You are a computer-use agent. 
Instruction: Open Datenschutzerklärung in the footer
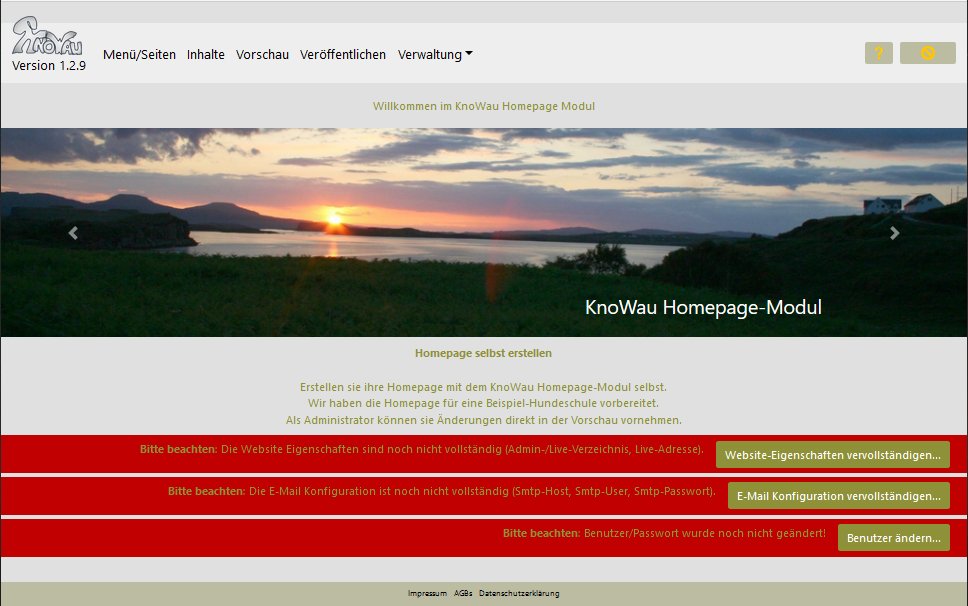coord(519,593)
